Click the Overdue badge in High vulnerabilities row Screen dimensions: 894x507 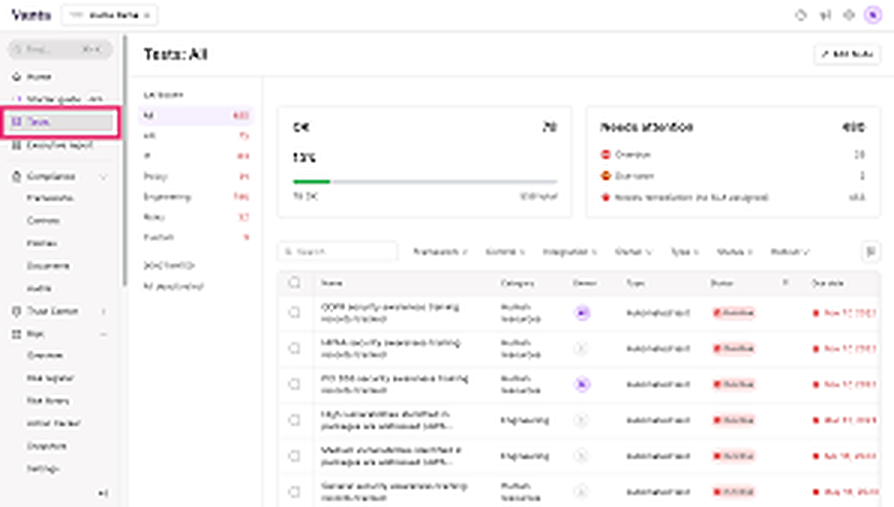pos(734,420)
